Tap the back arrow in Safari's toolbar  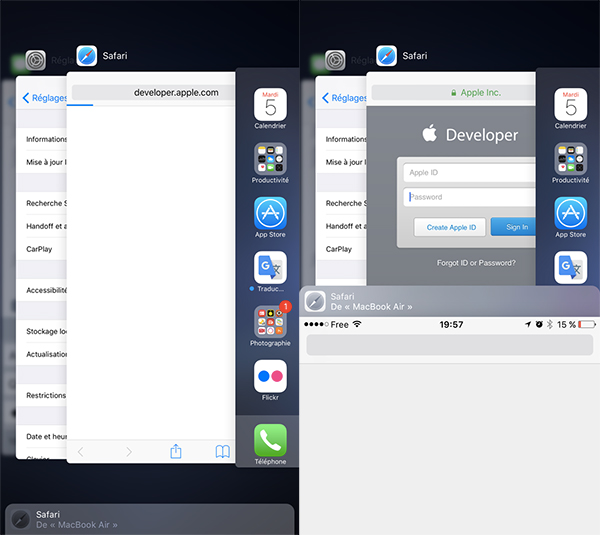click(81, 452)
